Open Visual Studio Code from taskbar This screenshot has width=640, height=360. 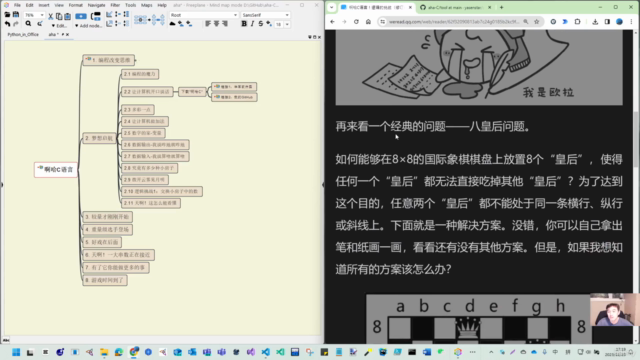tap(266, 352)
